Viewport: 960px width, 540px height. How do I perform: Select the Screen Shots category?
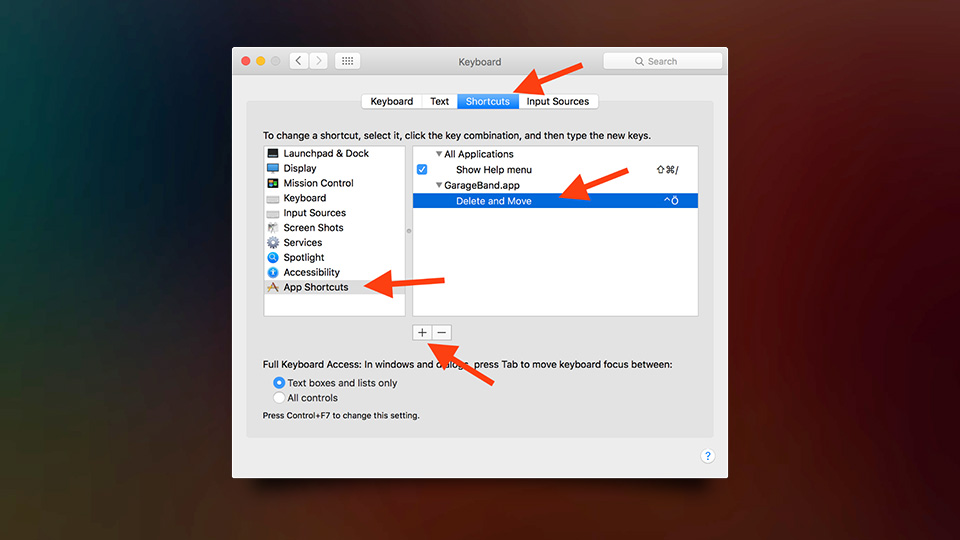(334, 228)
